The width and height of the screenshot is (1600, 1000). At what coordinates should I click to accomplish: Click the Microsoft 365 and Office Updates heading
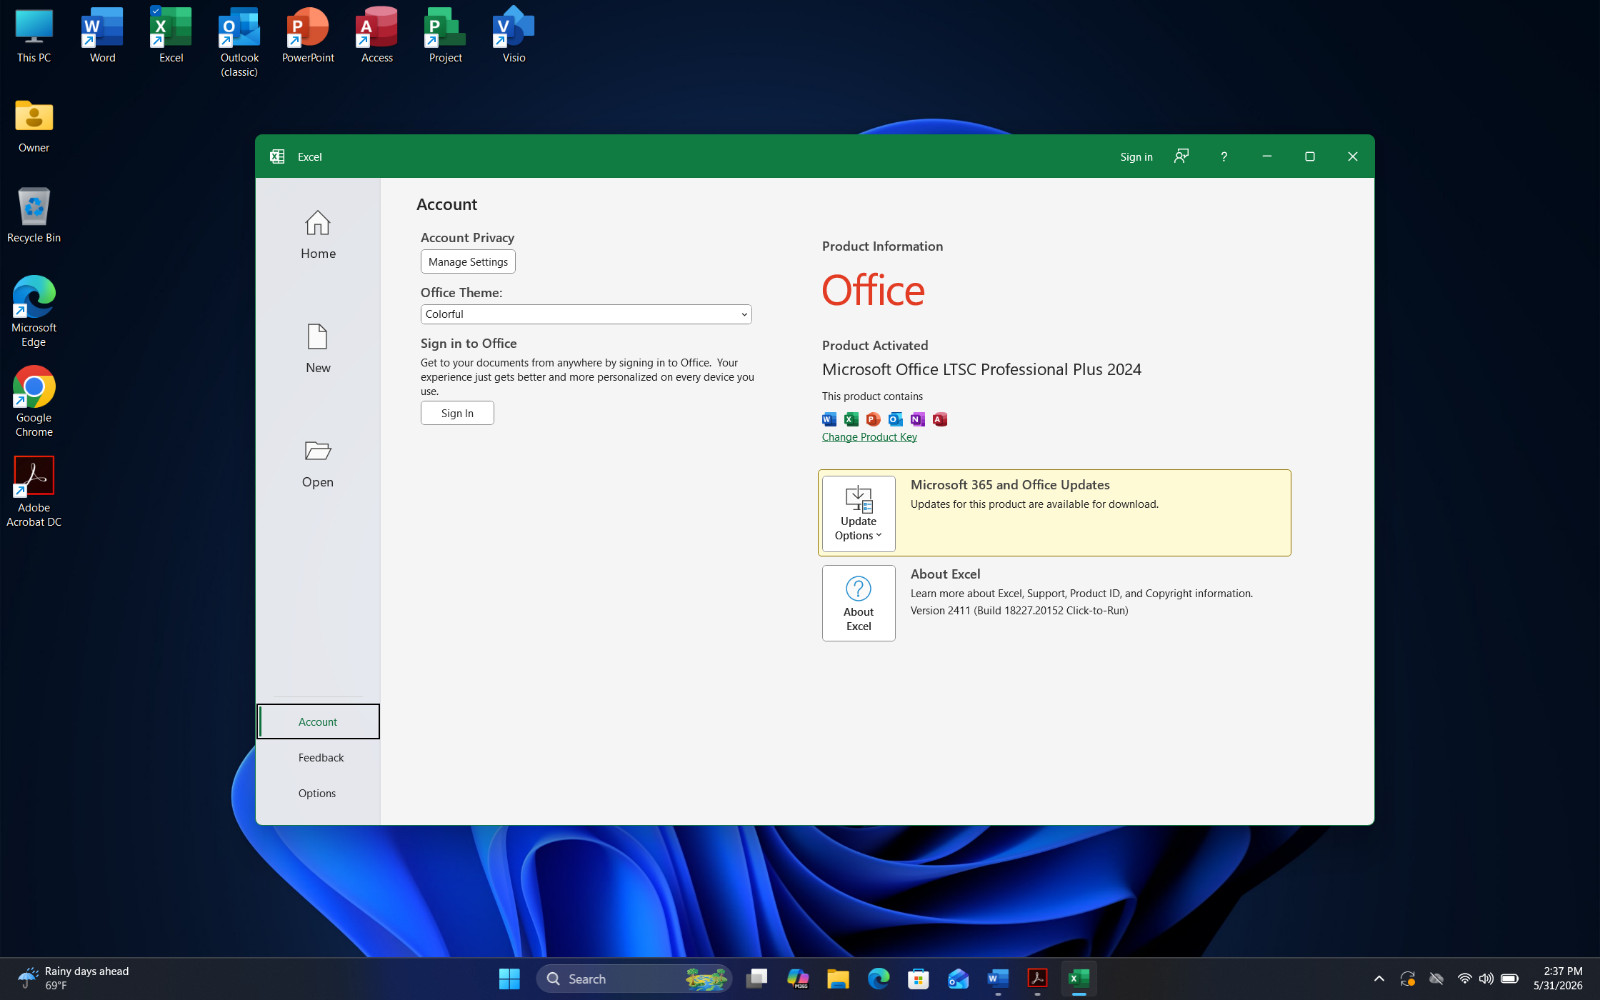1010,485
